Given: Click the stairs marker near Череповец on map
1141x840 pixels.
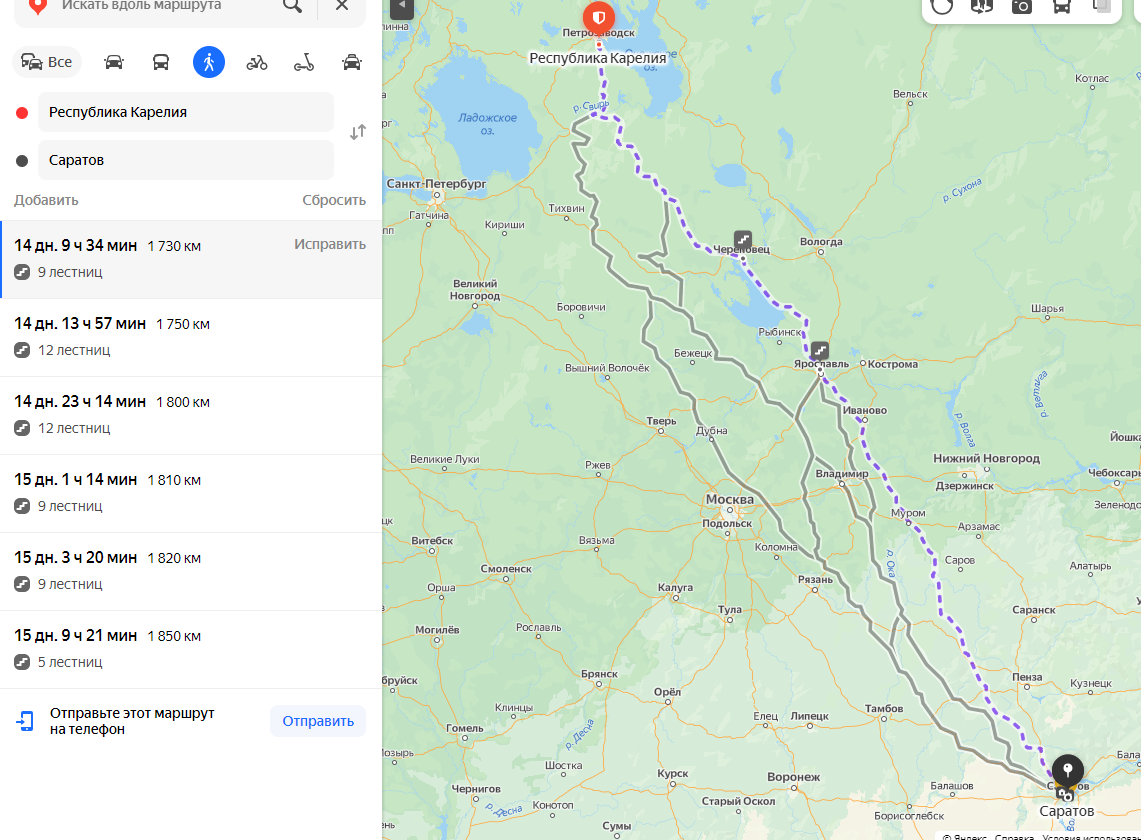Looking at the screenshot, I should [x=742, y=239].
